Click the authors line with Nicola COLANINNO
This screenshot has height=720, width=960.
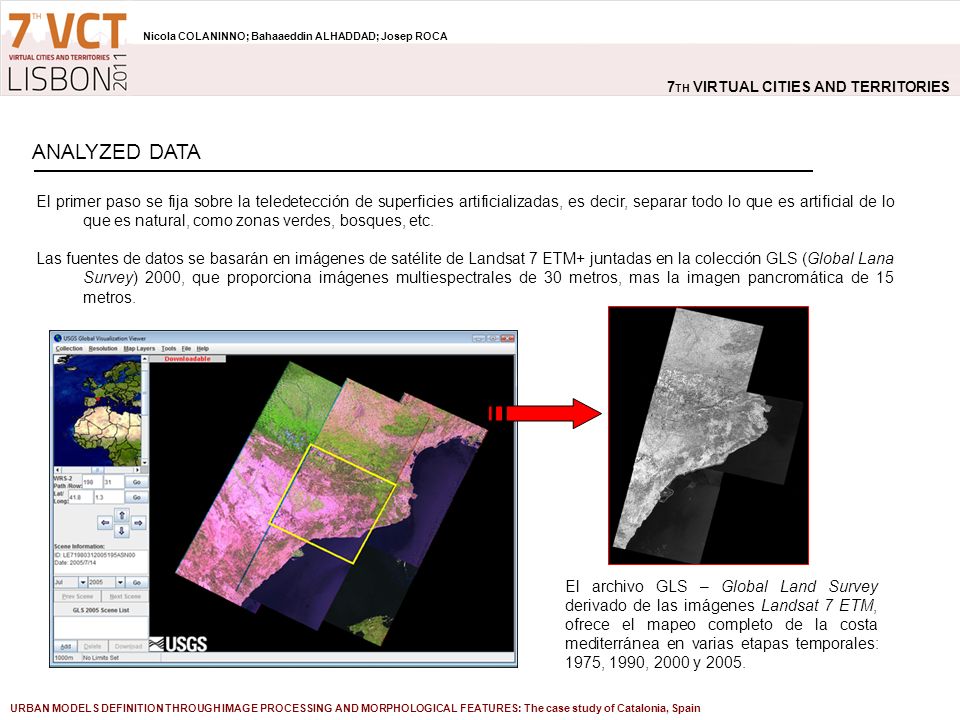point(295,36)
